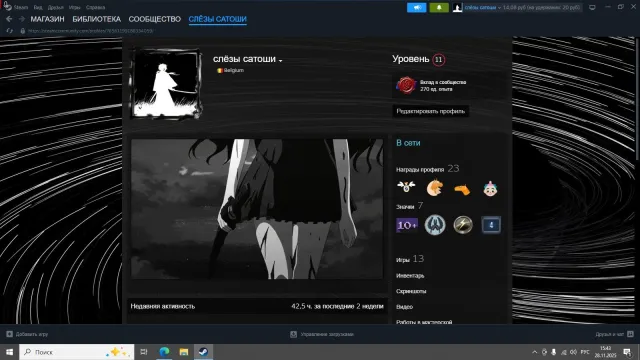Switch to the БИБЛИОТЕКА tab
640x360 pixels.
pos(97,19)
